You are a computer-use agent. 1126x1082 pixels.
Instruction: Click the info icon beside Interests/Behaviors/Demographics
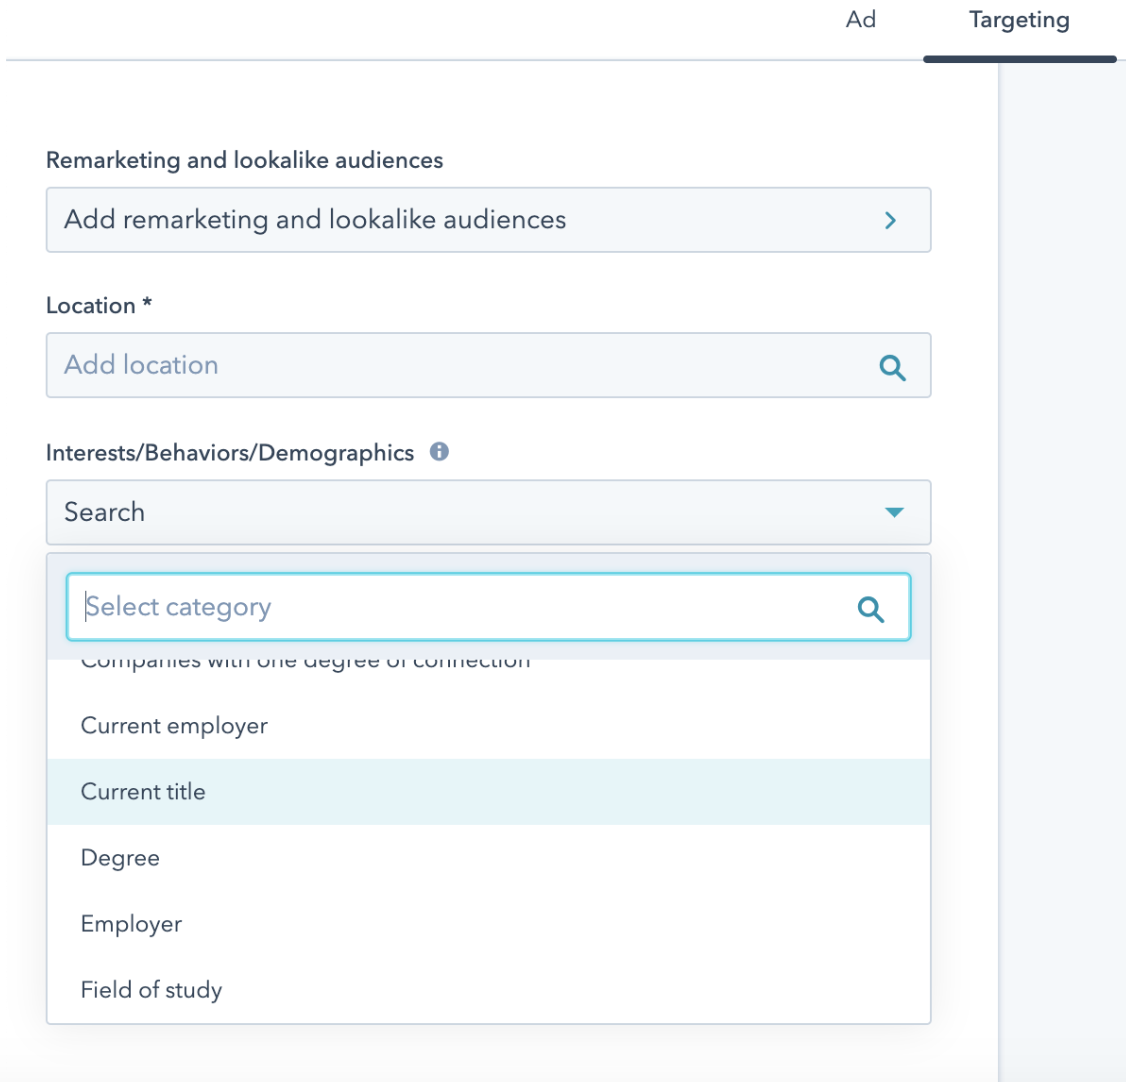click(439, 452)
